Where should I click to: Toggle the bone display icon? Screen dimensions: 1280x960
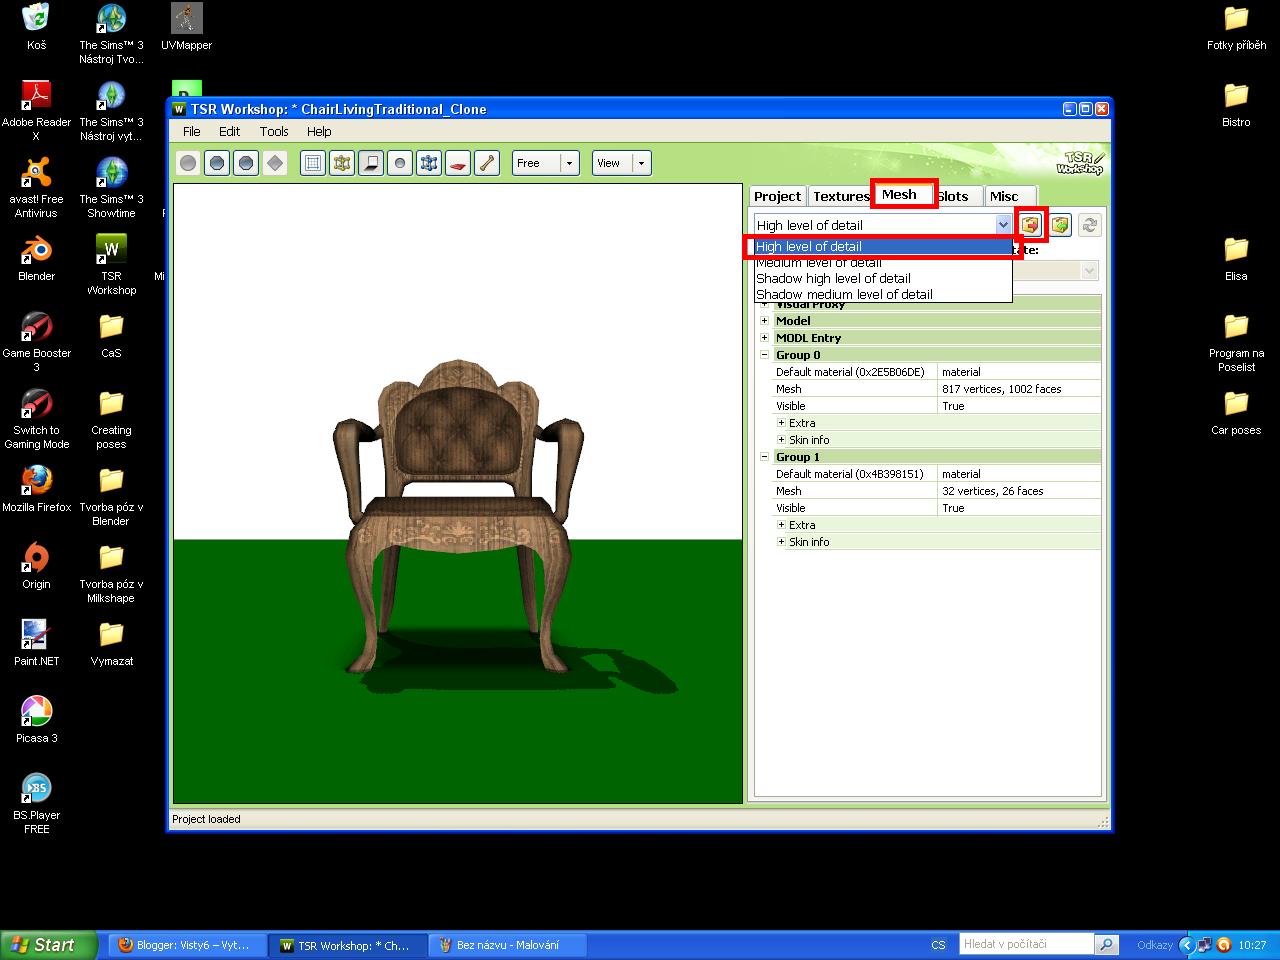[487, 163]
